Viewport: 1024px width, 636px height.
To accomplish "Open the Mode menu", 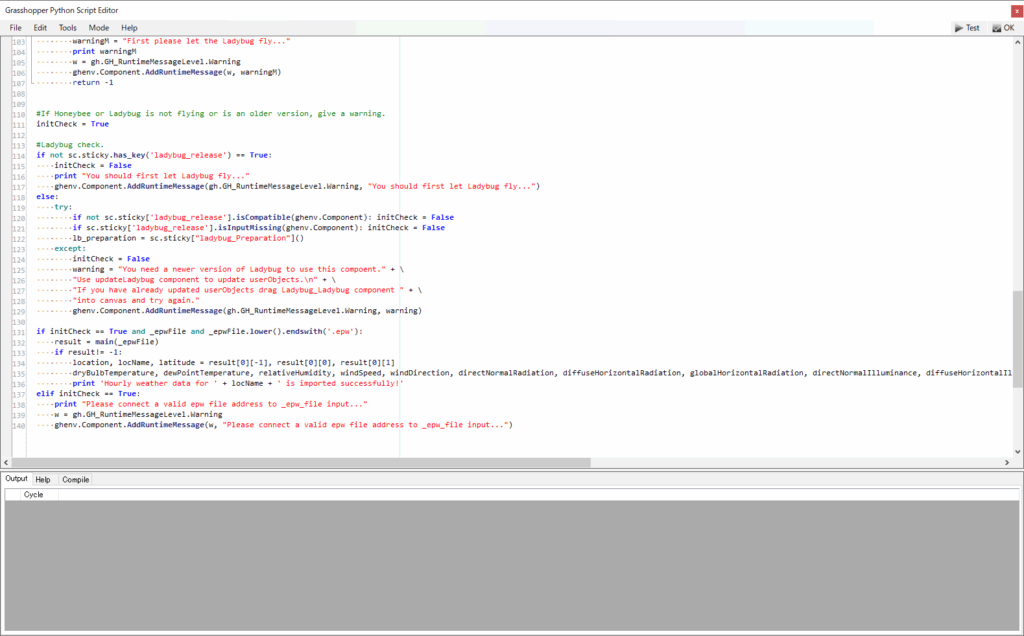I will point(99,28).
